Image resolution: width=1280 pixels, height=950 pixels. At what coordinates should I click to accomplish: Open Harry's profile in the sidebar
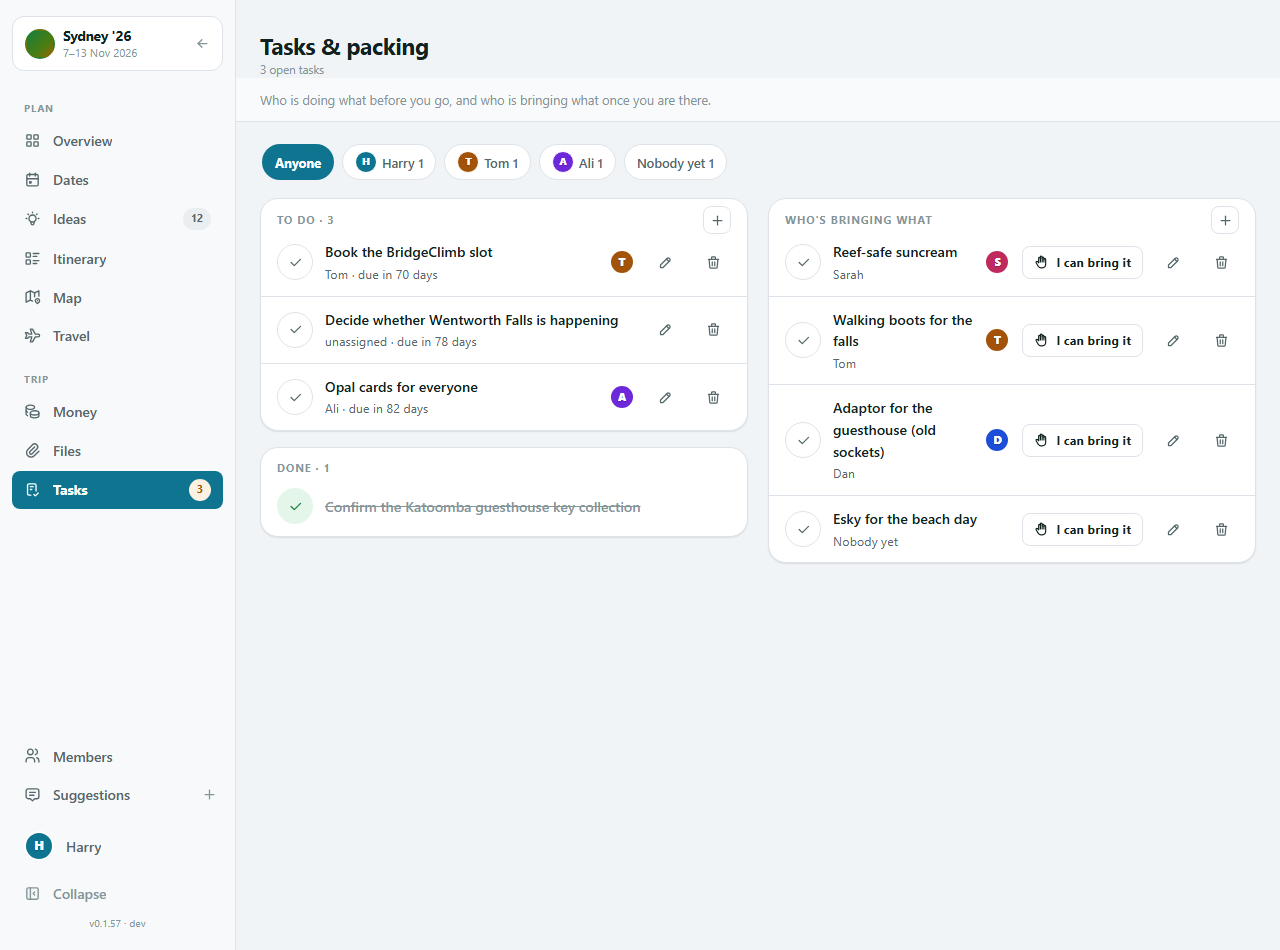point(117,847)
